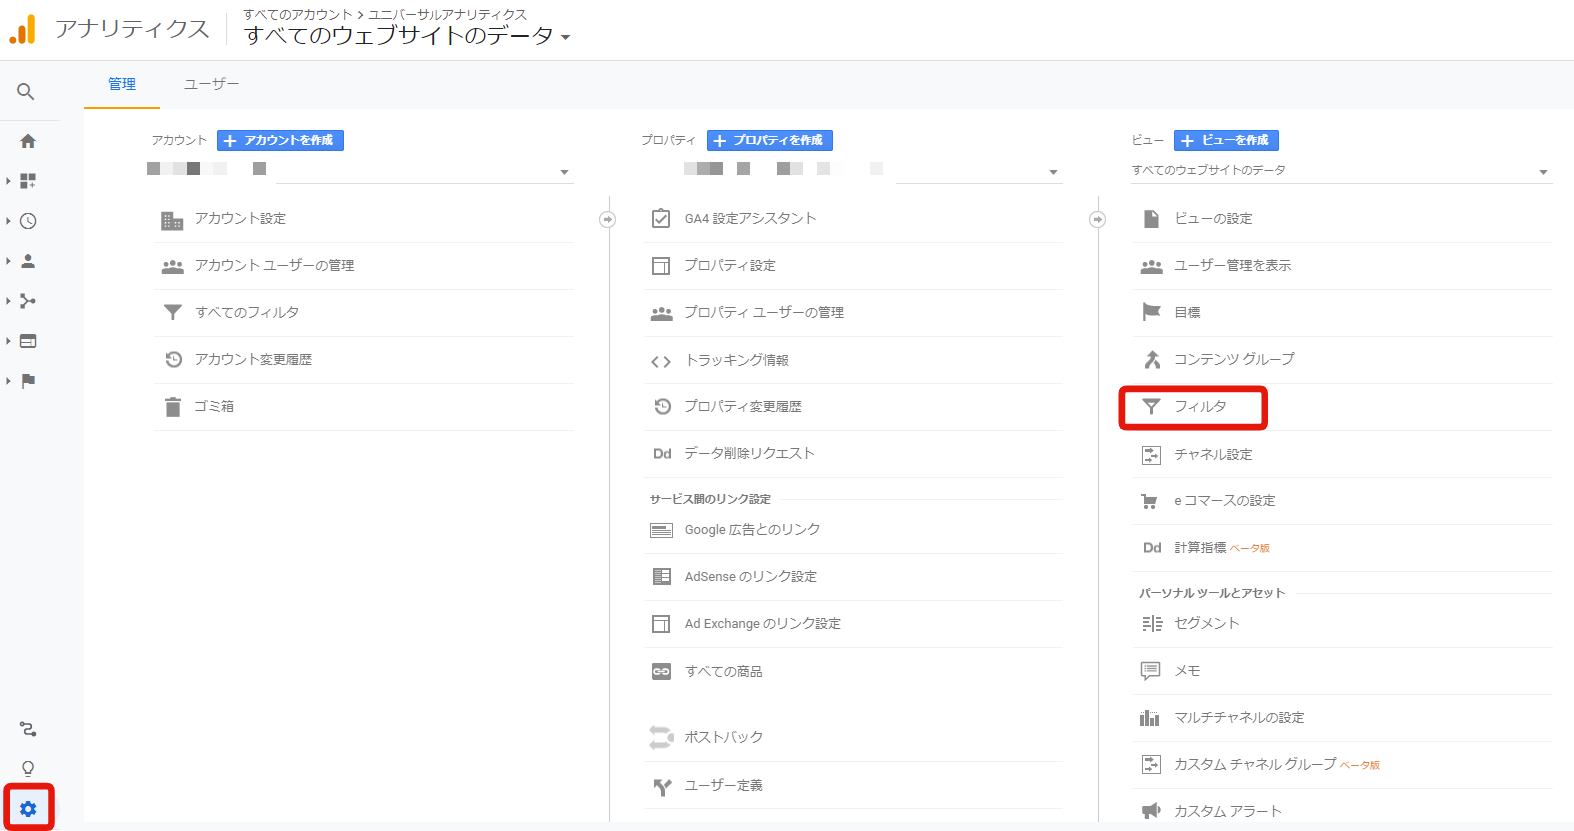Open Discover lightbulb icon

(x=28, y=768)
